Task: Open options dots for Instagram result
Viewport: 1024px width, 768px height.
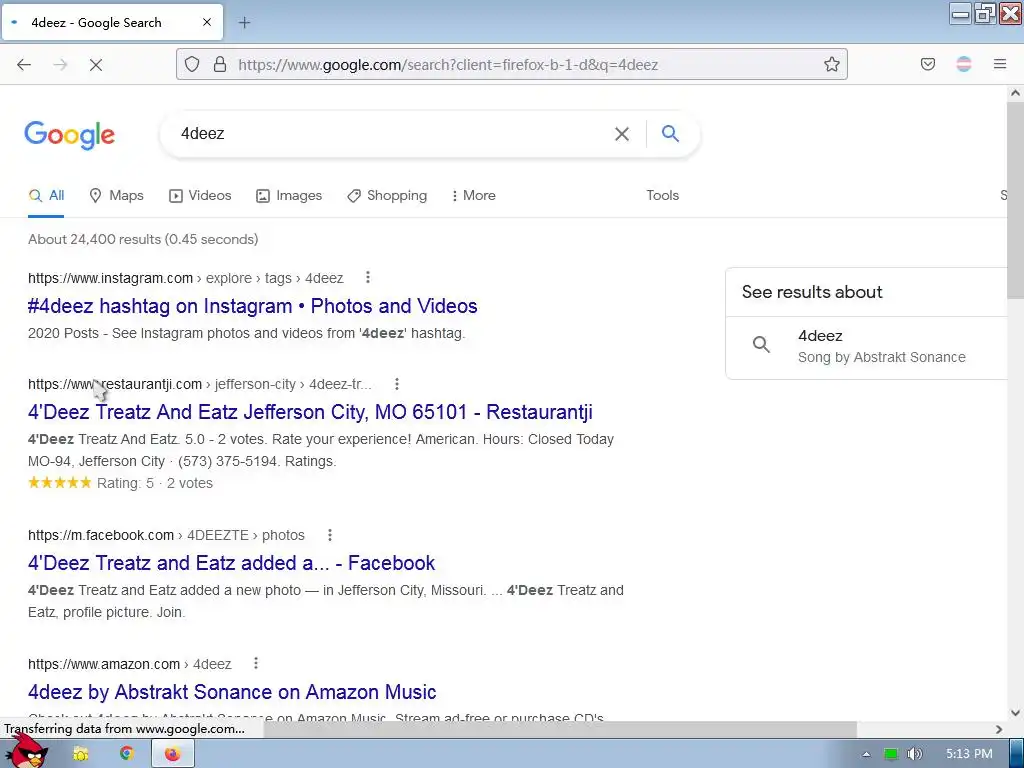Action: 368,278
